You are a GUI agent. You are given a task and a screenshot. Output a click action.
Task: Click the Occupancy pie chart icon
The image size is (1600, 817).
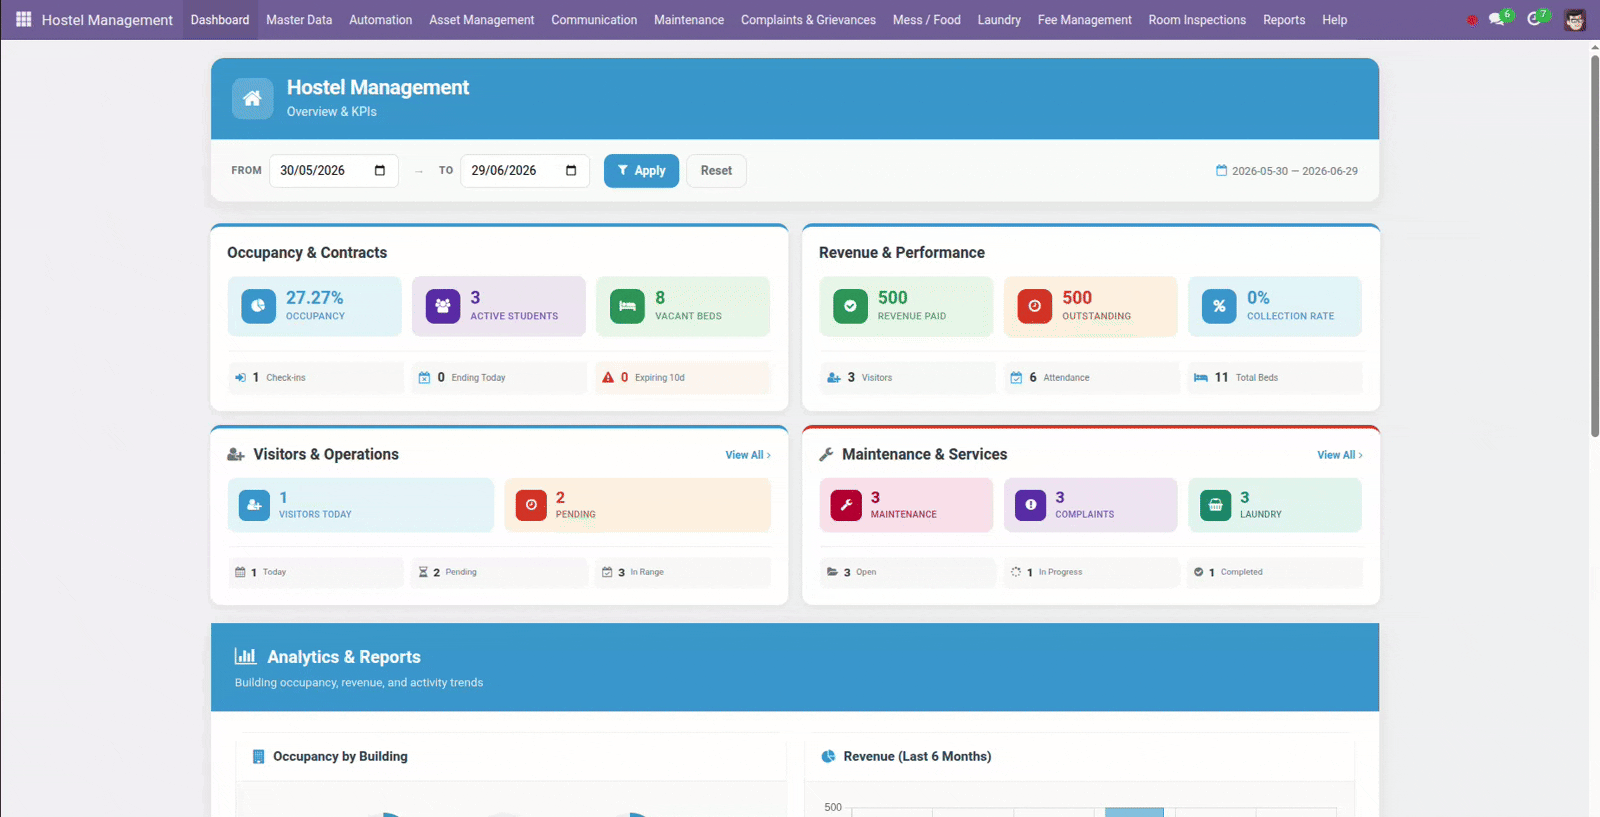(x=258, y=306)
